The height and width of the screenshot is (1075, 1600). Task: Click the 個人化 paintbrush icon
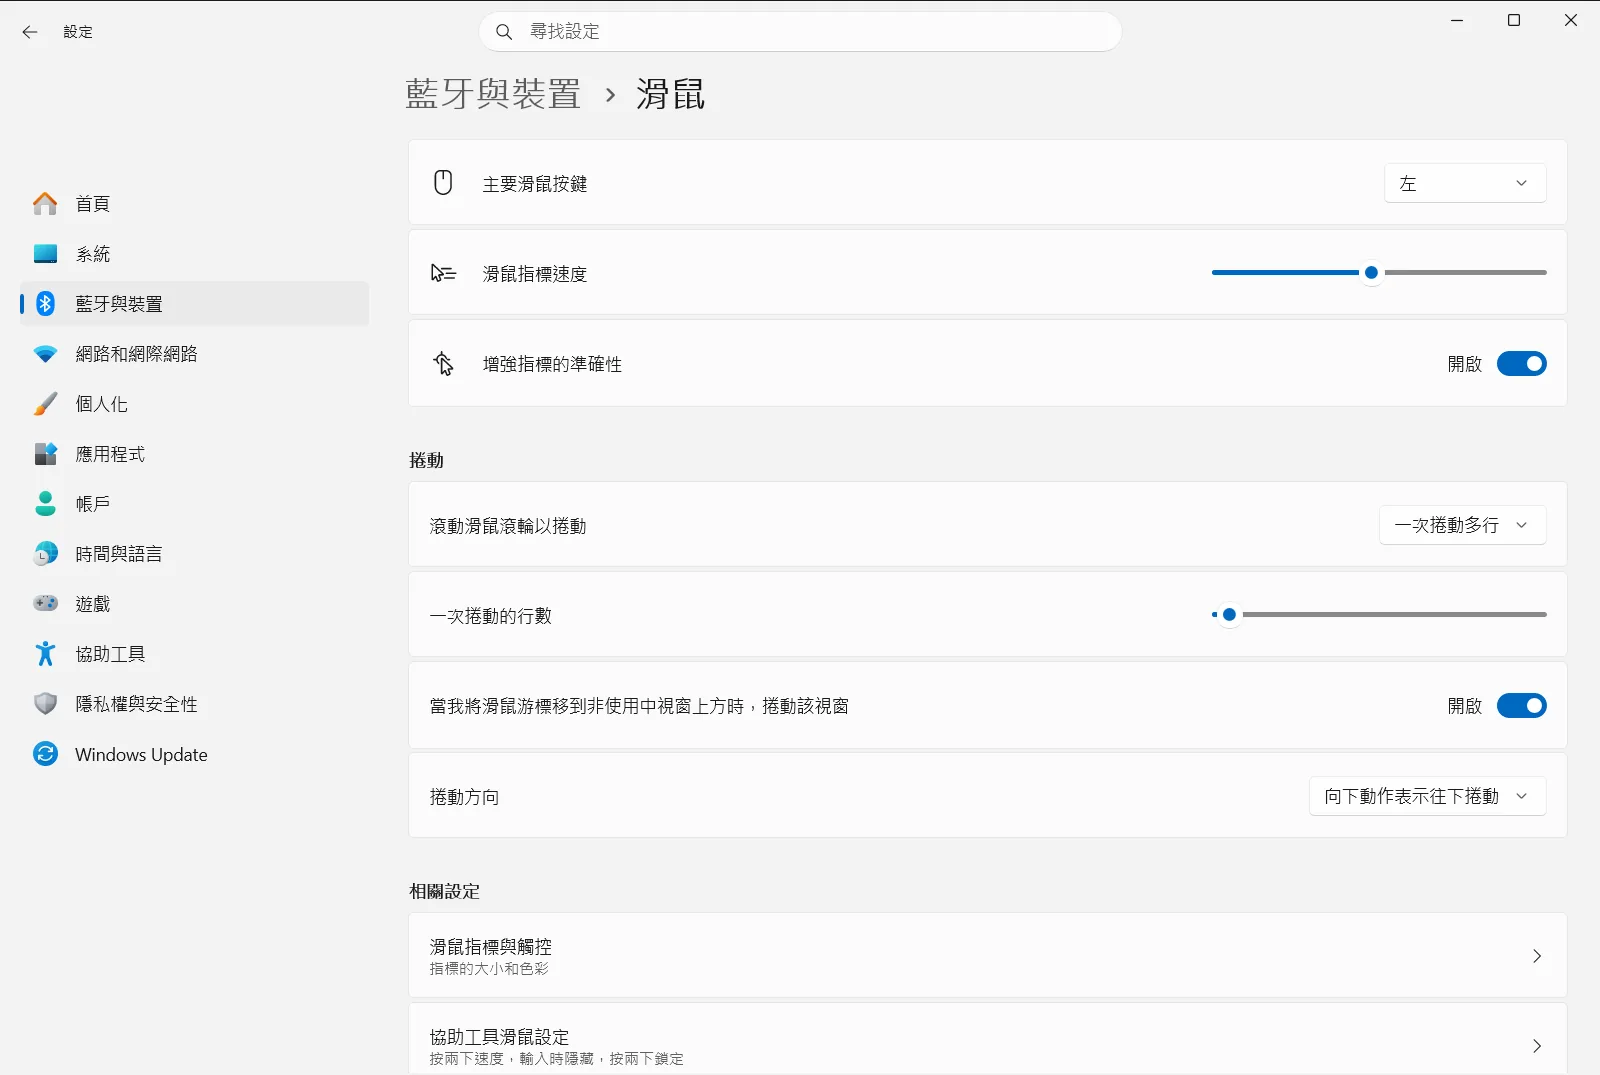pyautogui.click(x=45, y=404)
